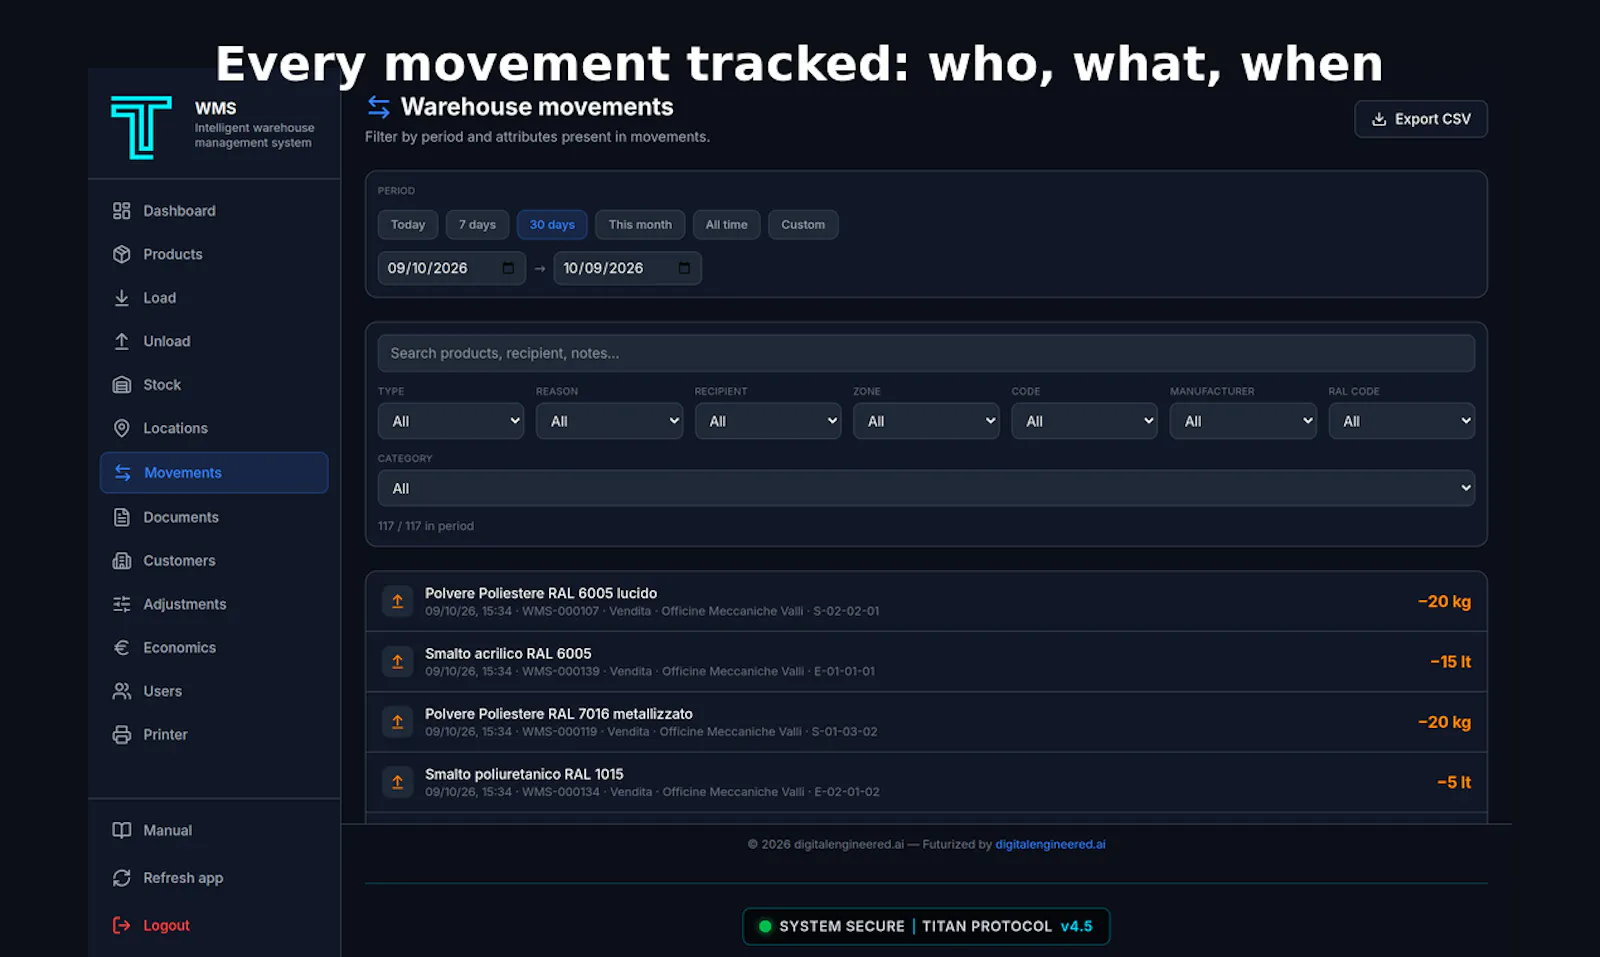Viewport: 1600px width, 957px height.
Task: Click the Refresh app circular arrows icon
Action: [x=122, y=878]
